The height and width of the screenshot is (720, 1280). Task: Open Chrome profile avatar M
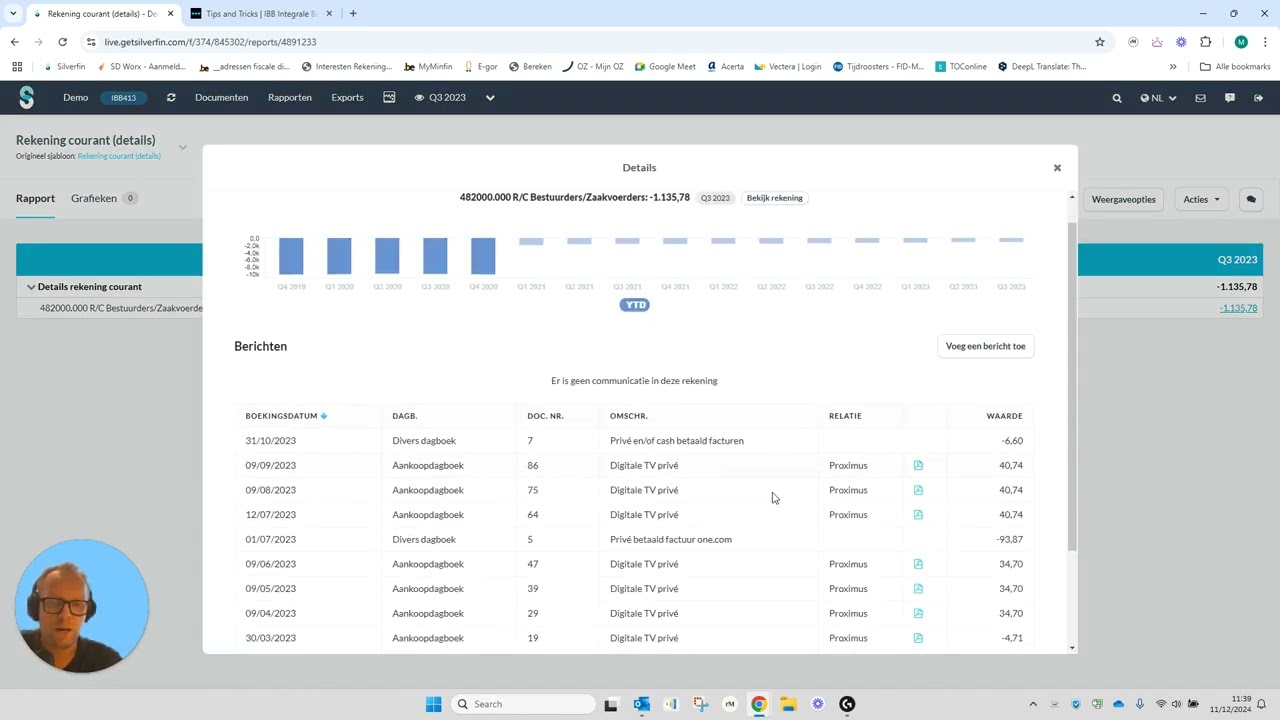[1241, 42]
